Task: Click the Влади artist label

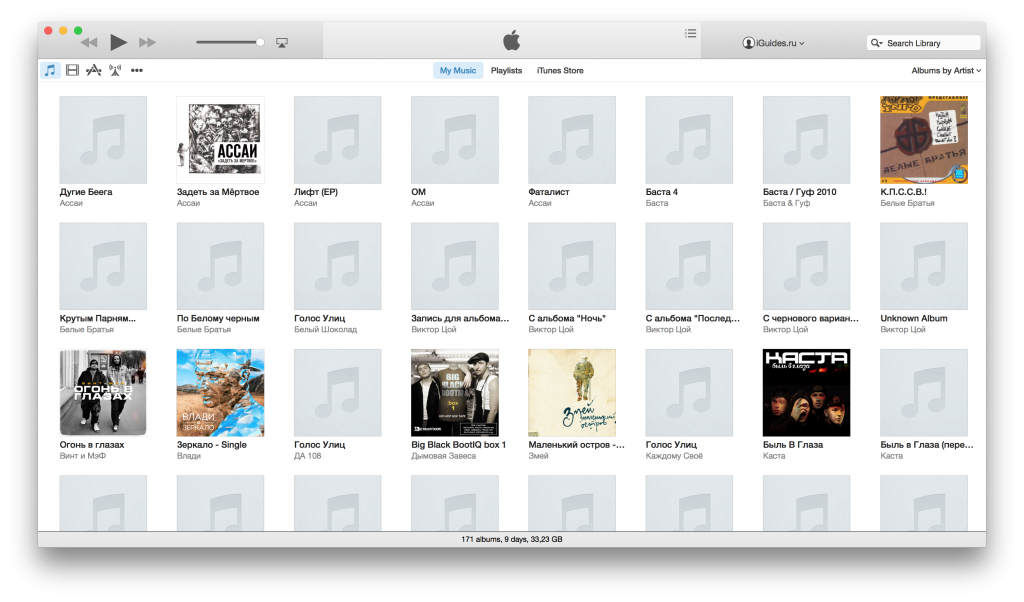Action: click(189, 456)
